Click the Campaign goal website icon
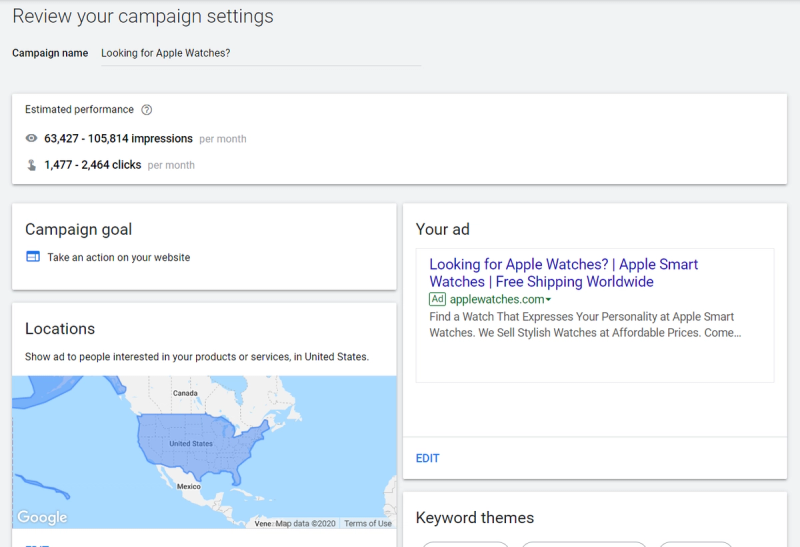The height and width of the screenshot is (547, 800). click(33, 257)
